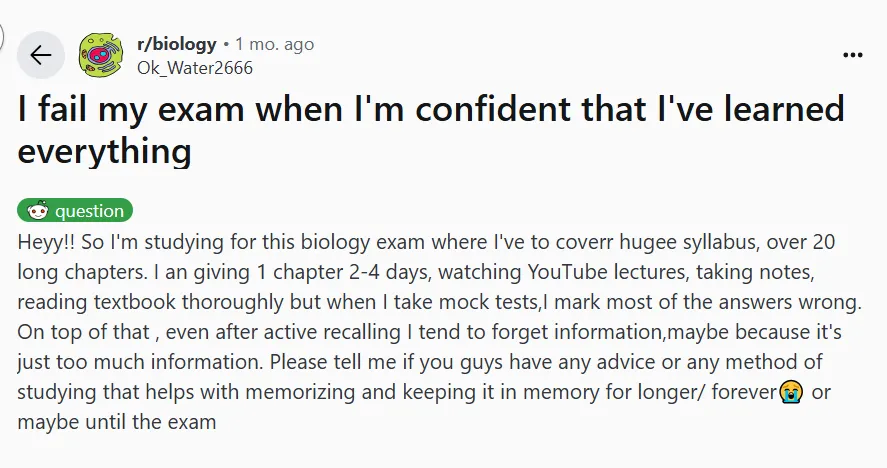Screen dimensions: 887x468
Task: Open the r/biology cell avatar icon
Action: click(101, 55)
